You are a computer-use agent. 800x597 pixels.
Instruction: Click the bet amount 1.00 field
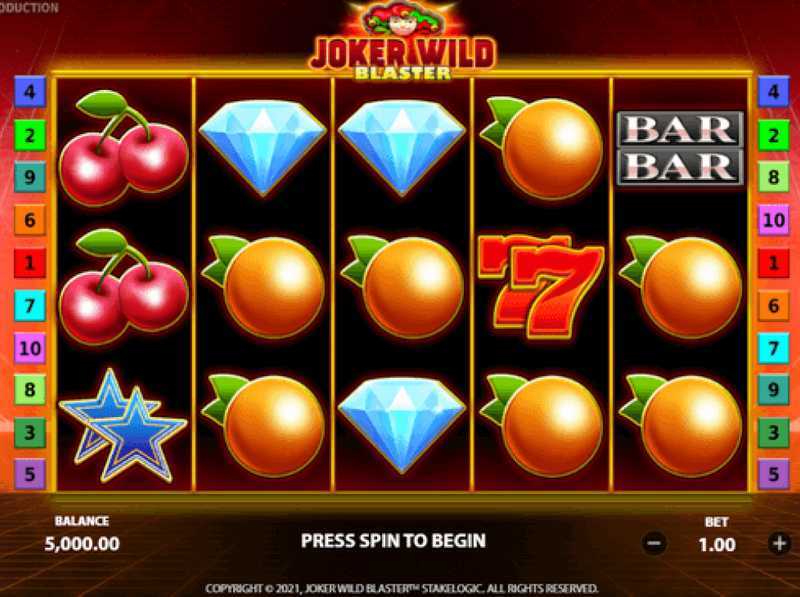(717, 544)
